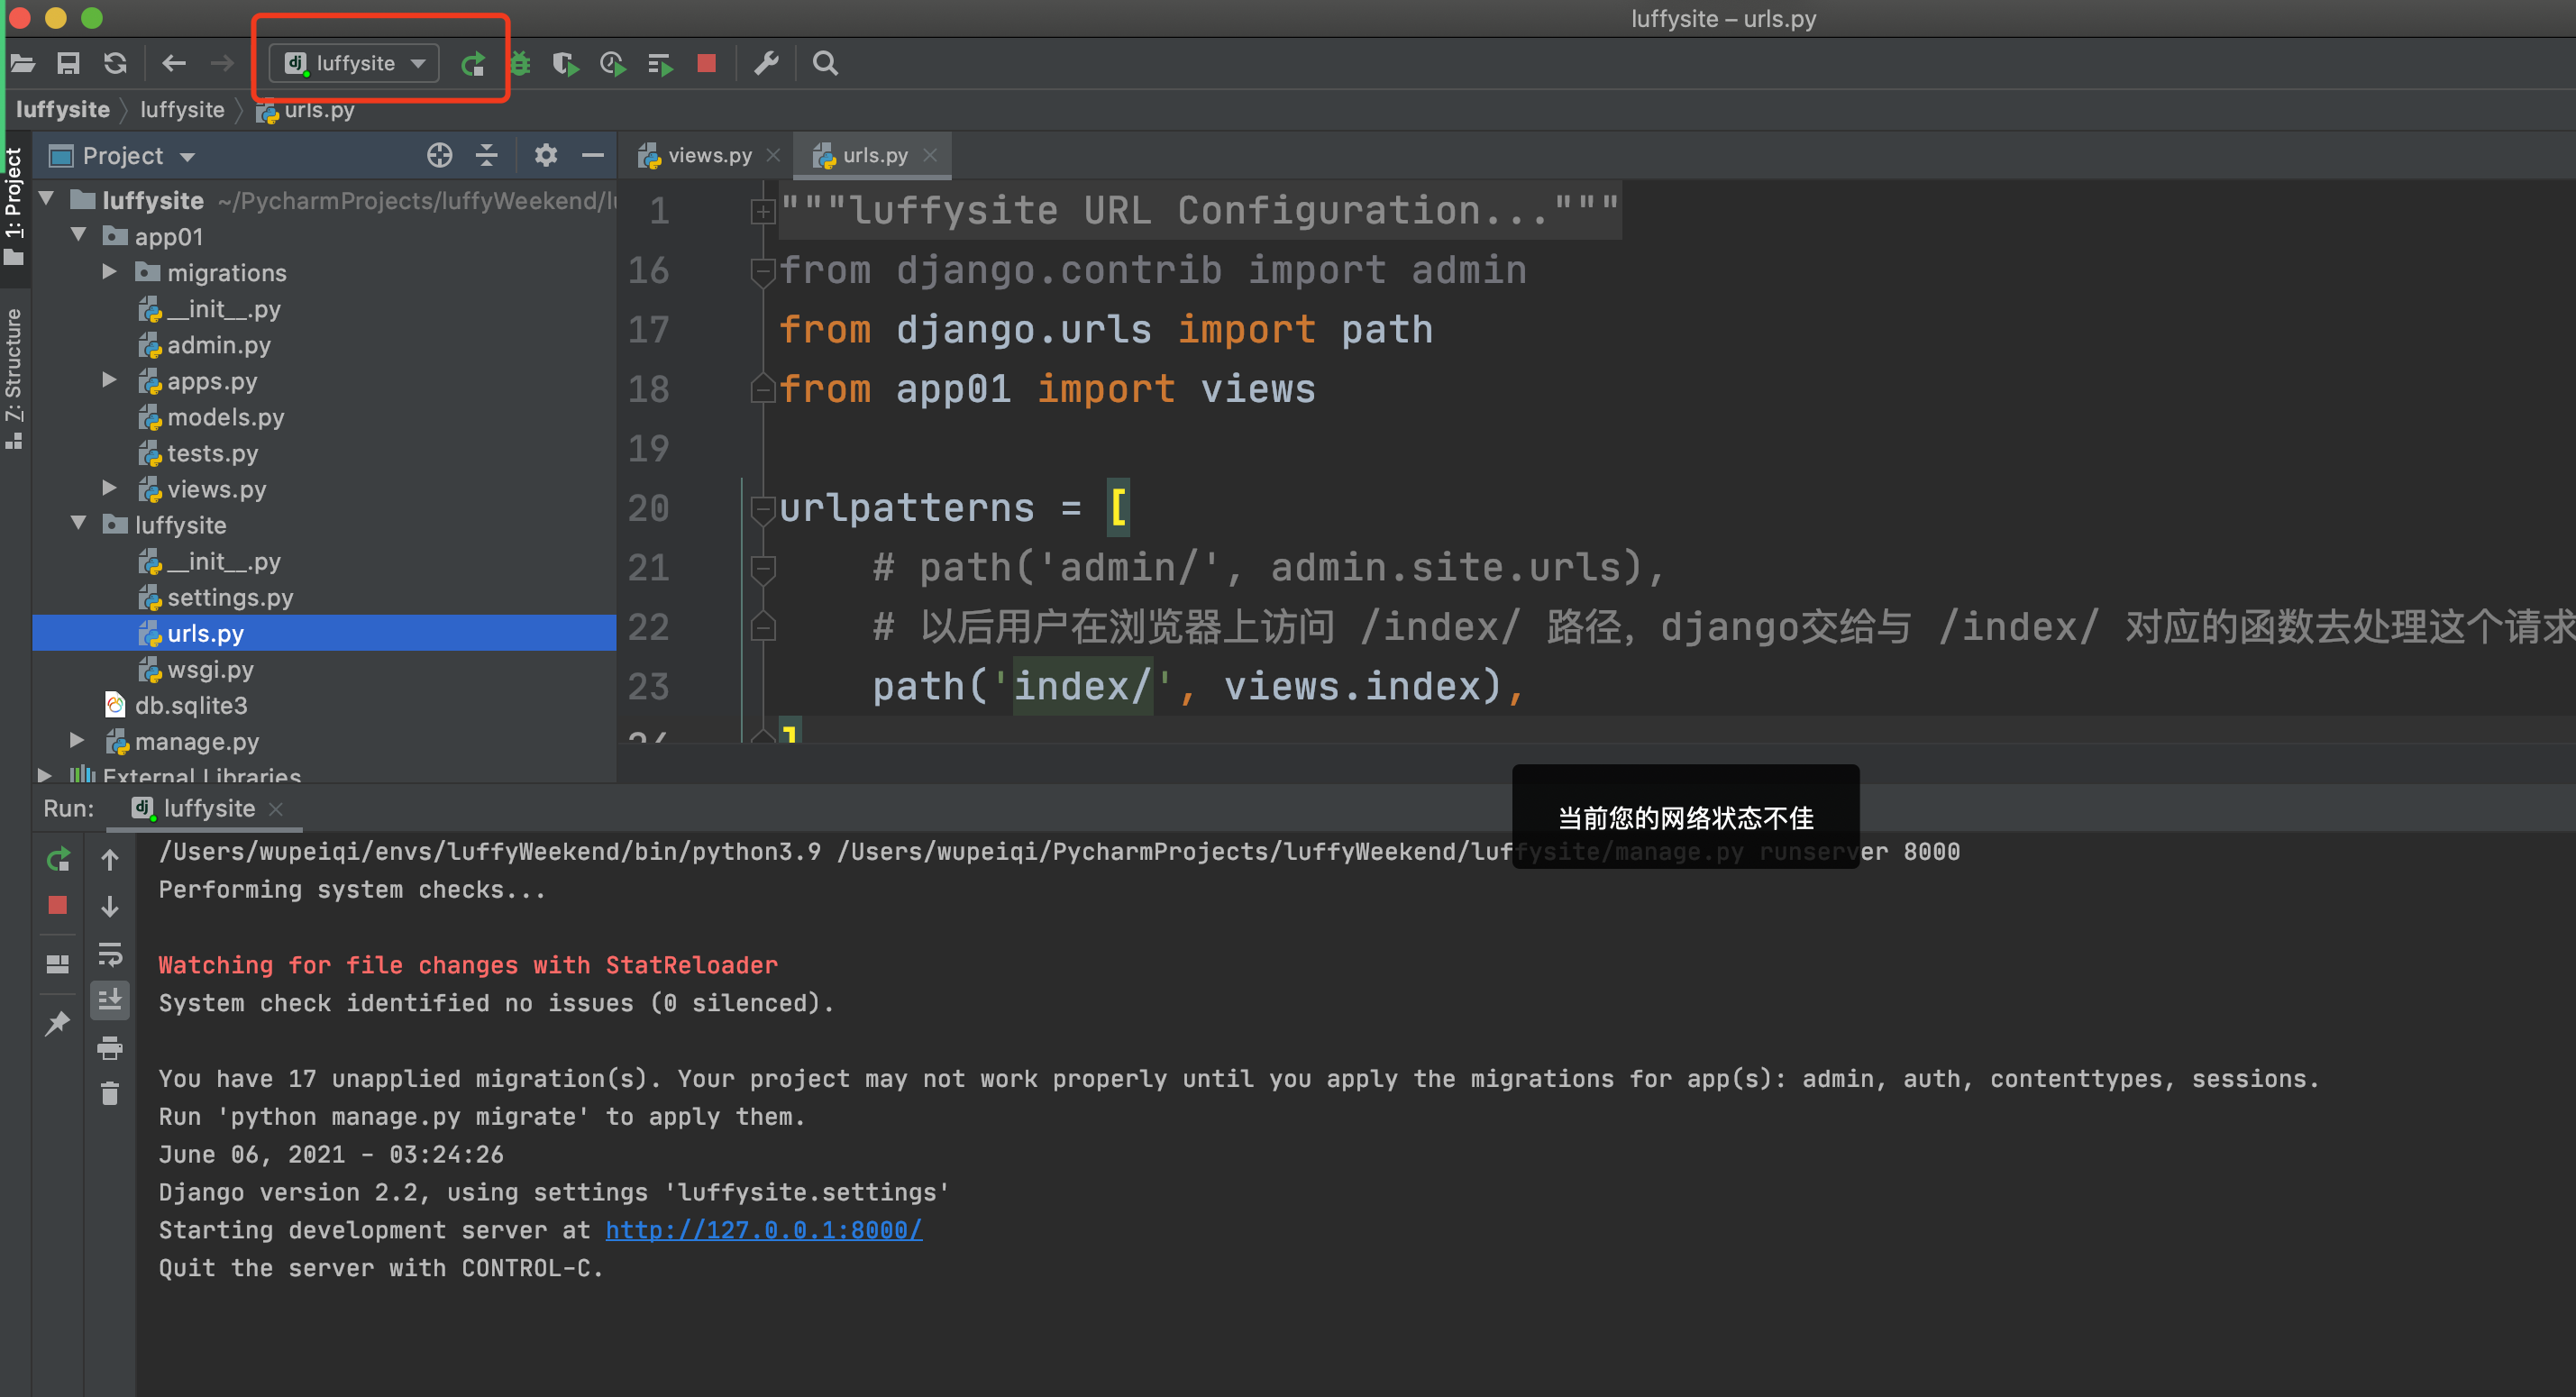The width and height of the screenshot is (2576, 1397).
Task: Click db.sqlite3 in the tree
Action: (x=191, y=705)
